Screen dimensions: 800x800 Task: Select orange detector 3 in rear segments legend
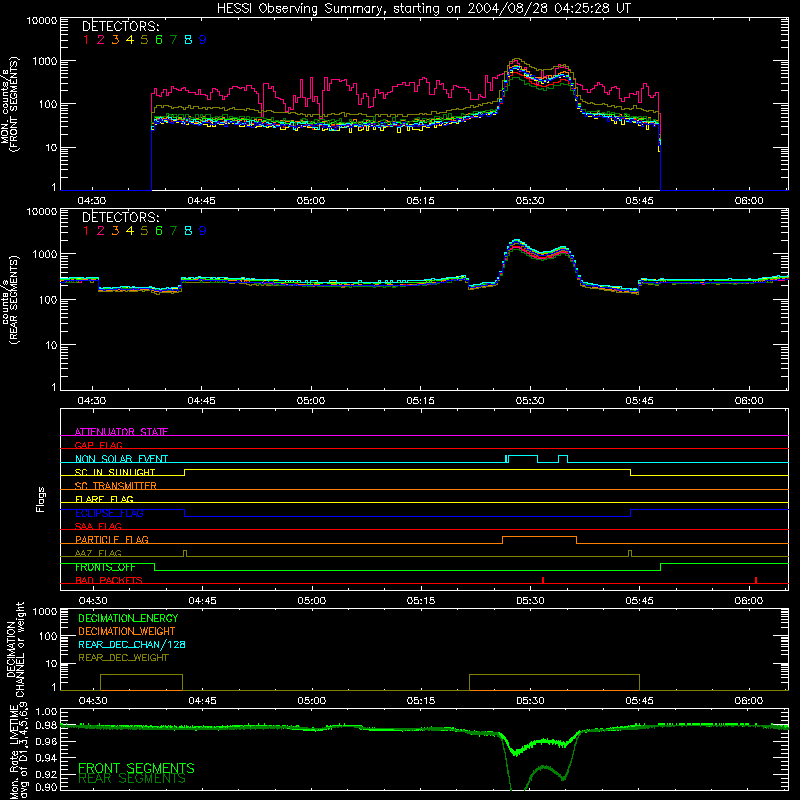click(115, 231)
